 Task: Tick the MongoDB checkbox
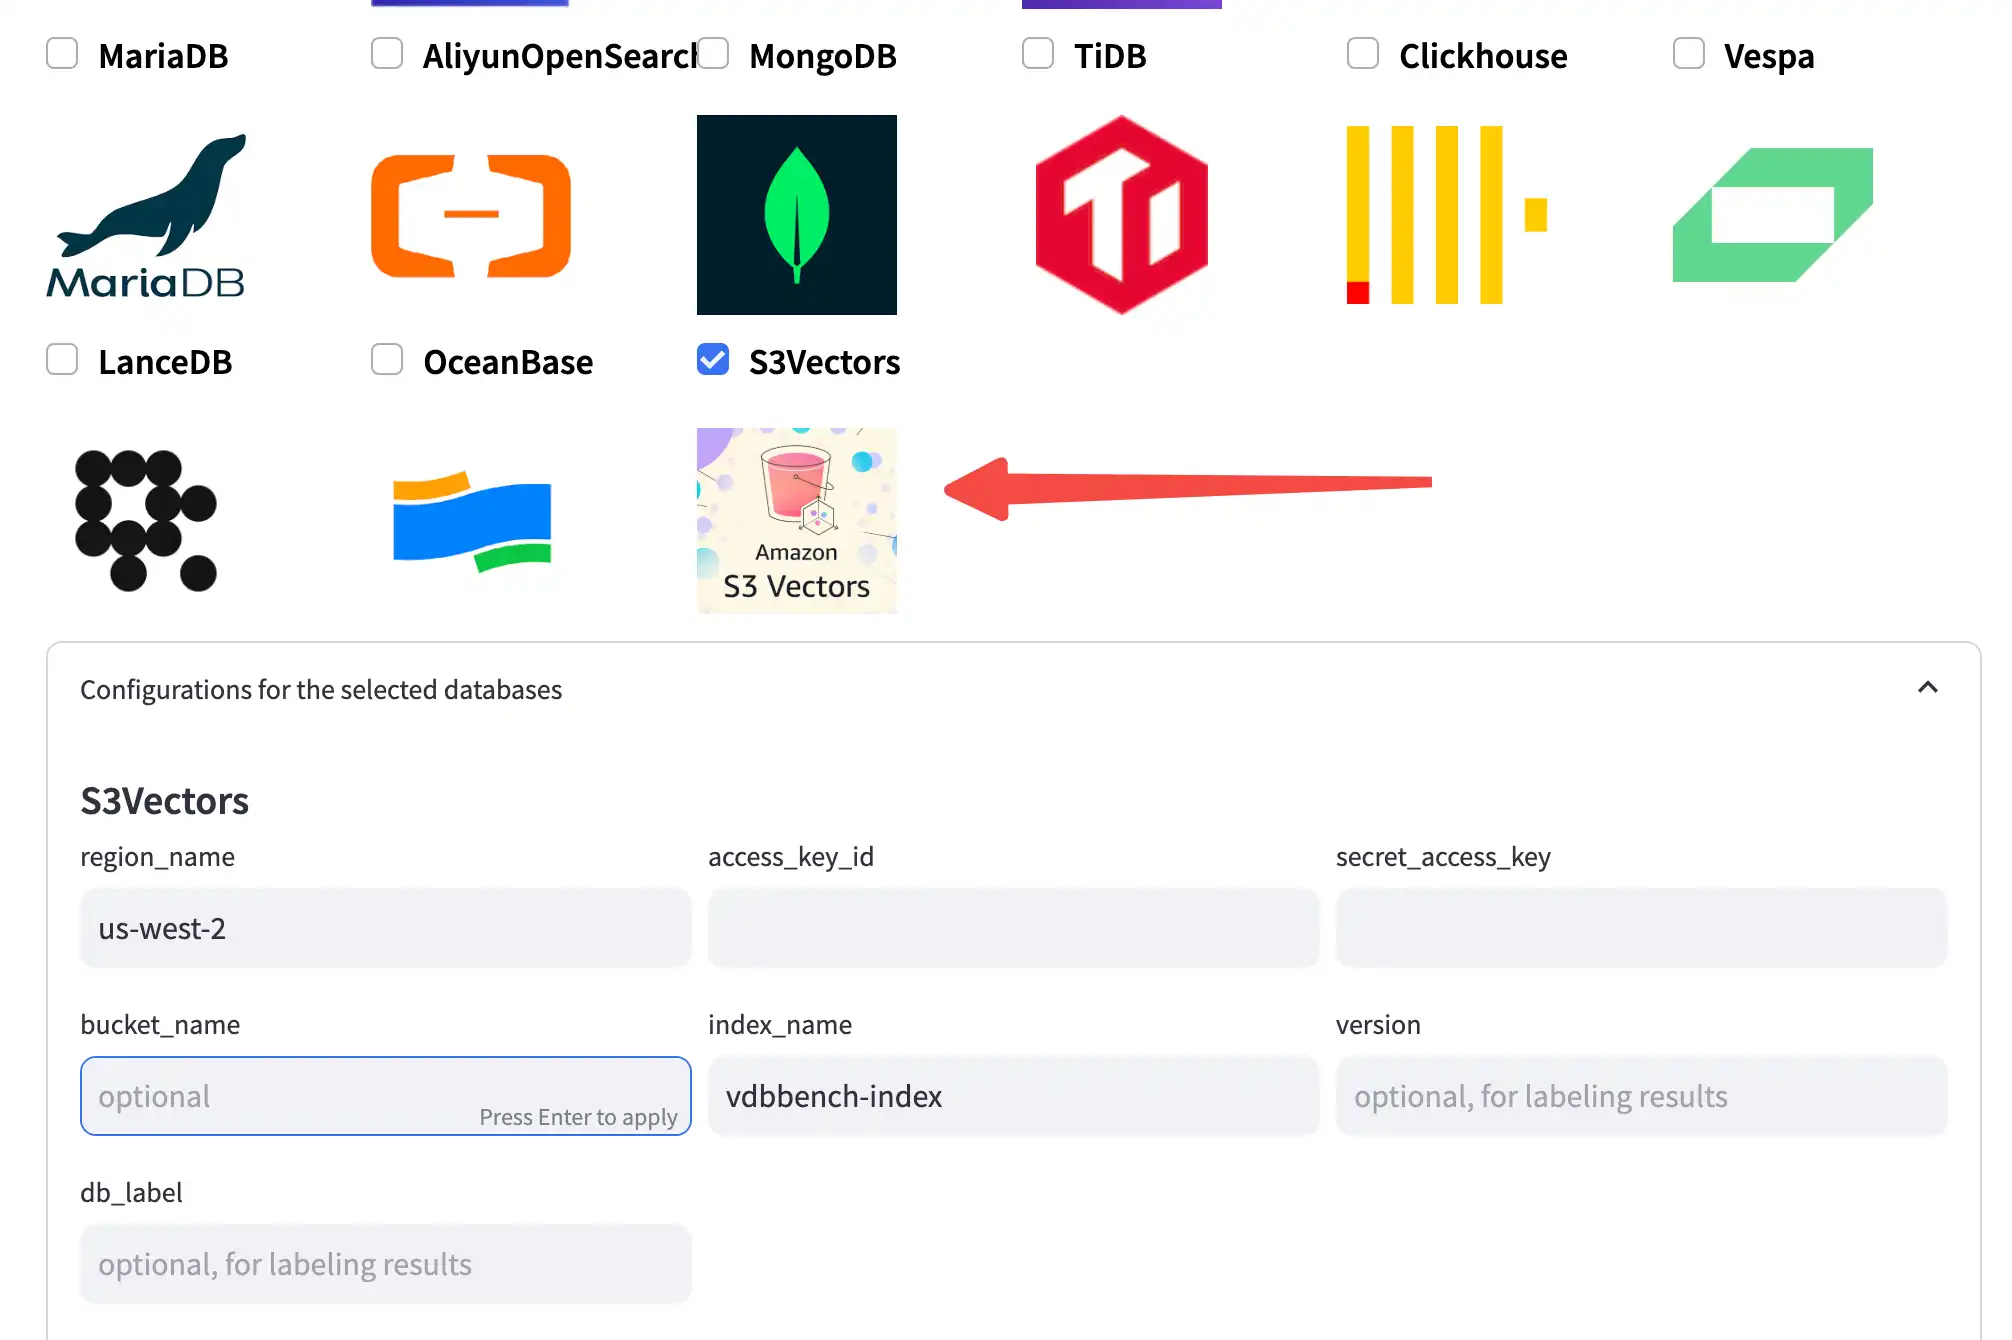tap(713, 54)
